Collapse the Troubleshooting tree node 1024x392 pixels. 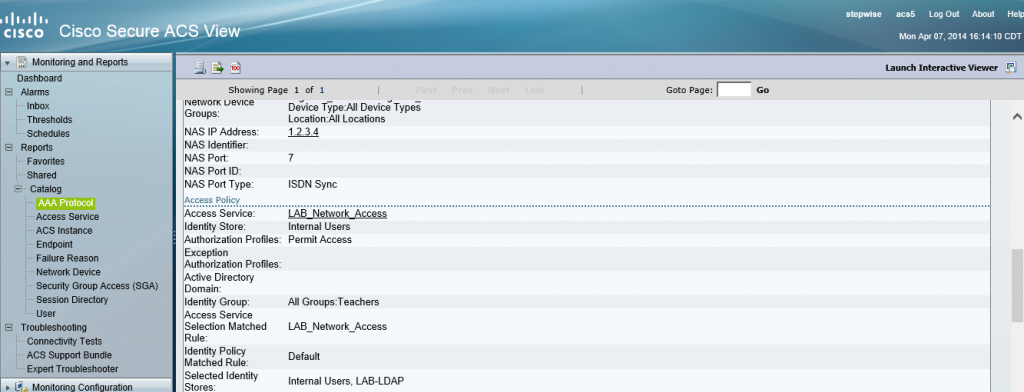(8, 327)
